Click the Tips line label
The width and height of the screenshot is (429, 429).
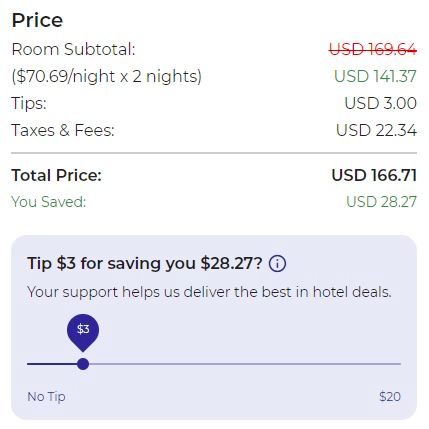pos(29,103)
